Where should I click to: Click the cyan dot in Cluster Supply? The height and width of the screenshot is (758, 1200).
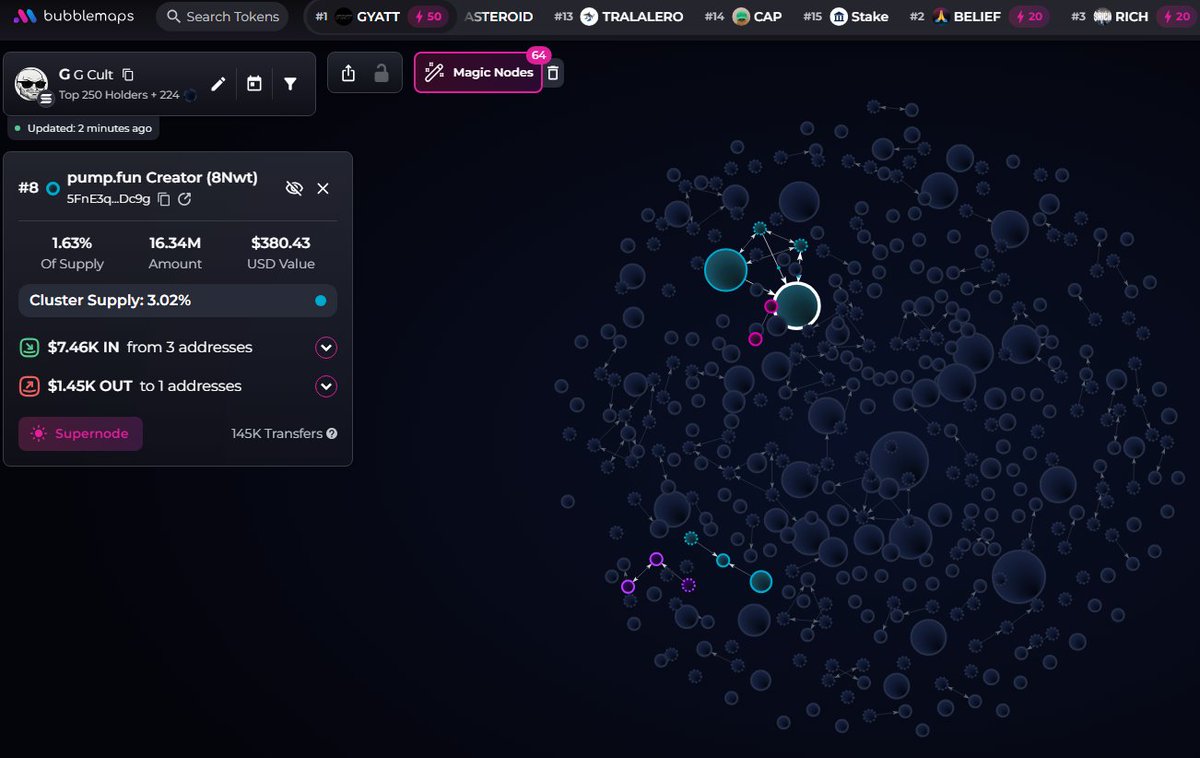320,300
